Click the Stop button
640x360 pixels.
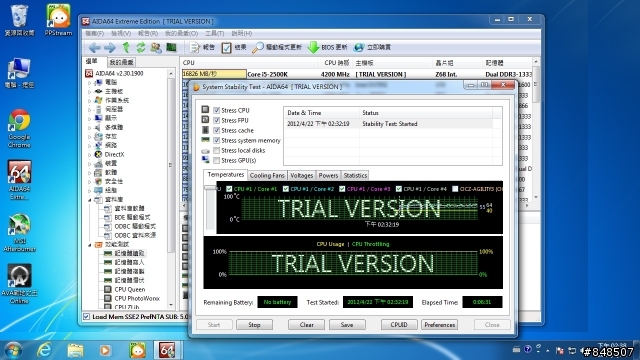(254, 324)
